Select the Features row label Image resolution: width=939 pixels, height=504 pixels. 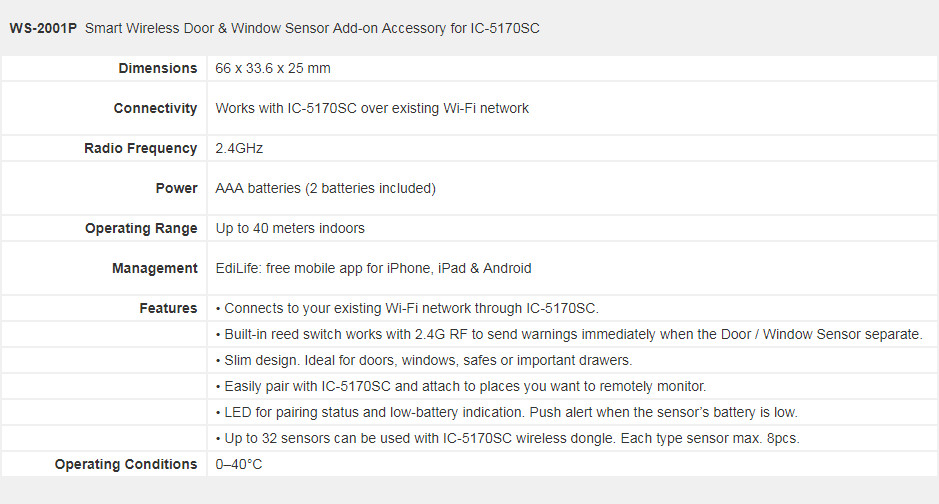pyautogui.click(x=168, y=308)
